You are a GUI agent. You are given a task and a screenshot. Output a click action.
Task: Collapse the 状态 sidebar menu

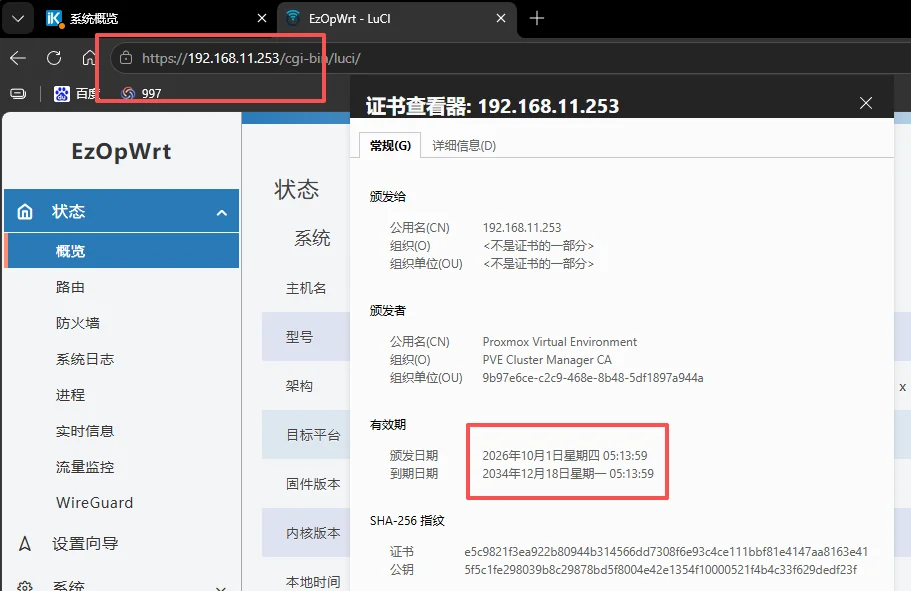222,213
